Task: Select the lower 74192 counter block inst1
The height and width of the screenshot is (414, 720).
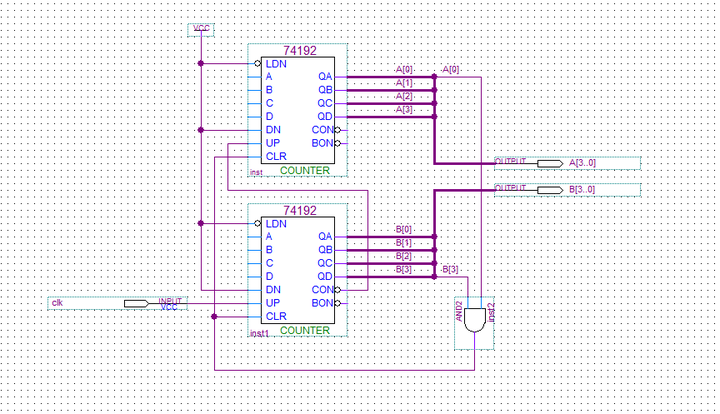Action: coord(298,270)
